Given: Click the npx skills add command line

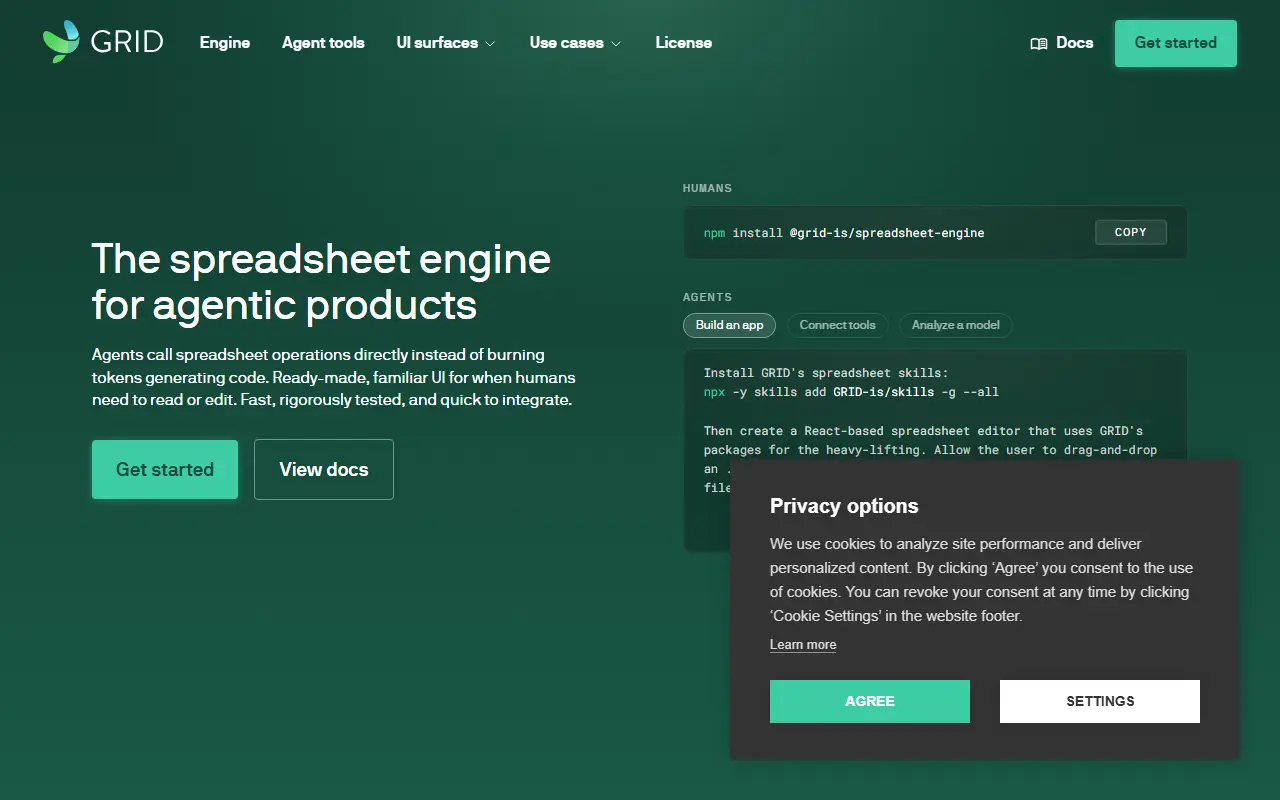Looking at the screenshot, I should point(851,392).
